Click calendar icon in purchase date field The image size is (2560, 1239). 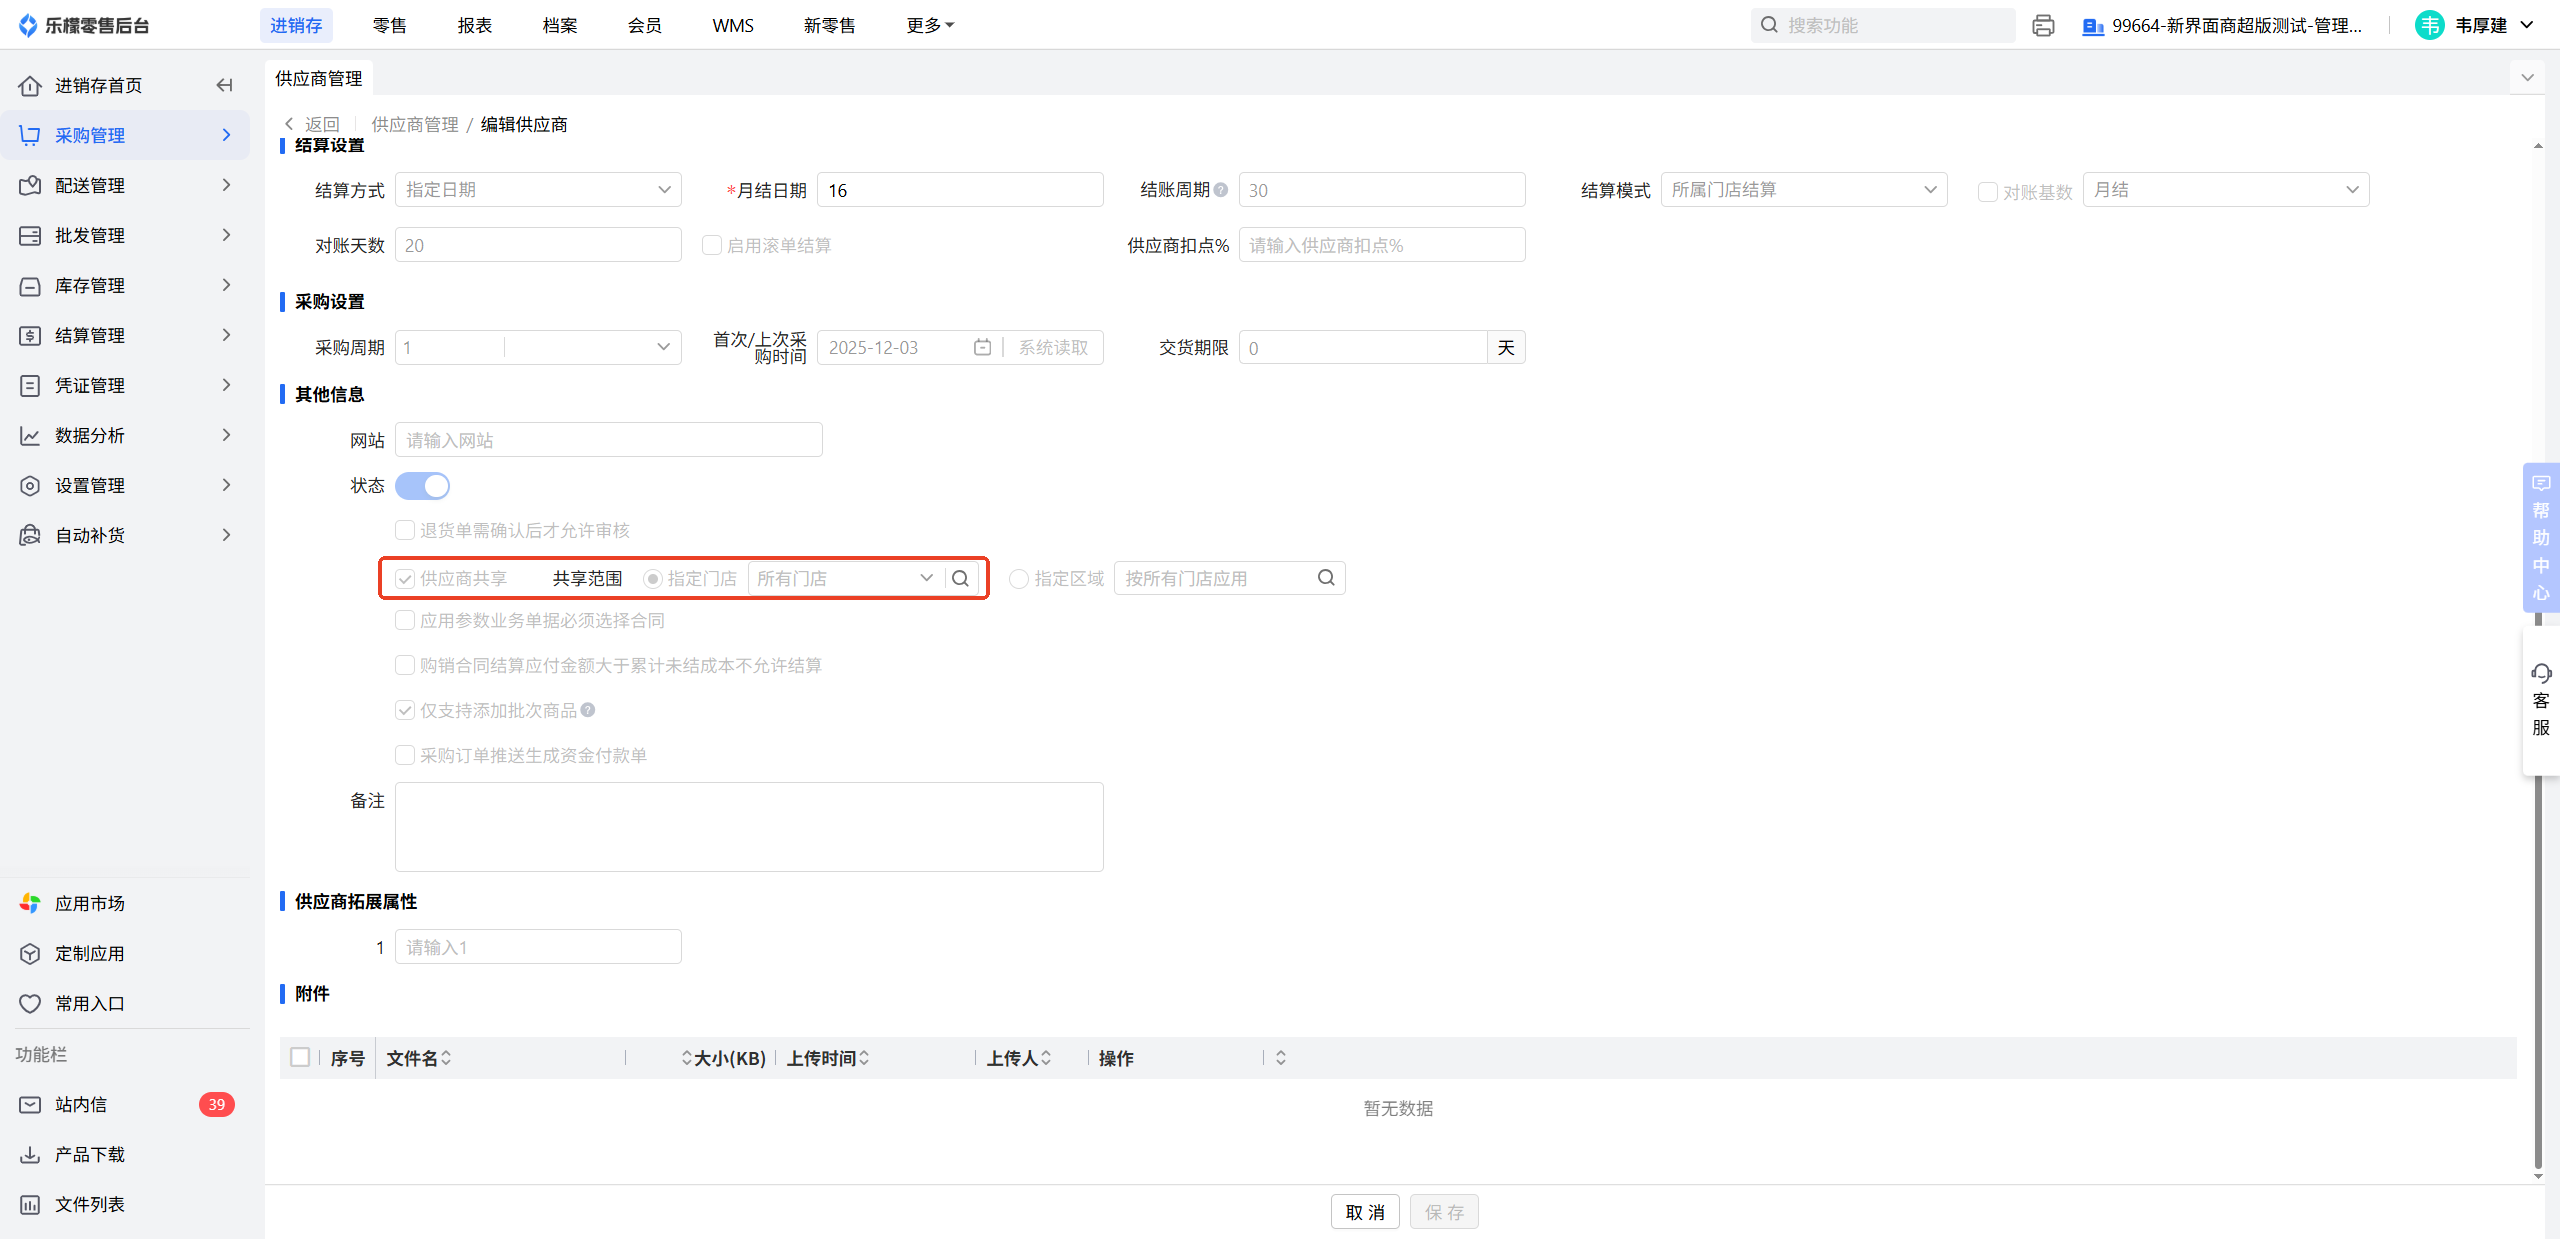click(x=982, y=347)
